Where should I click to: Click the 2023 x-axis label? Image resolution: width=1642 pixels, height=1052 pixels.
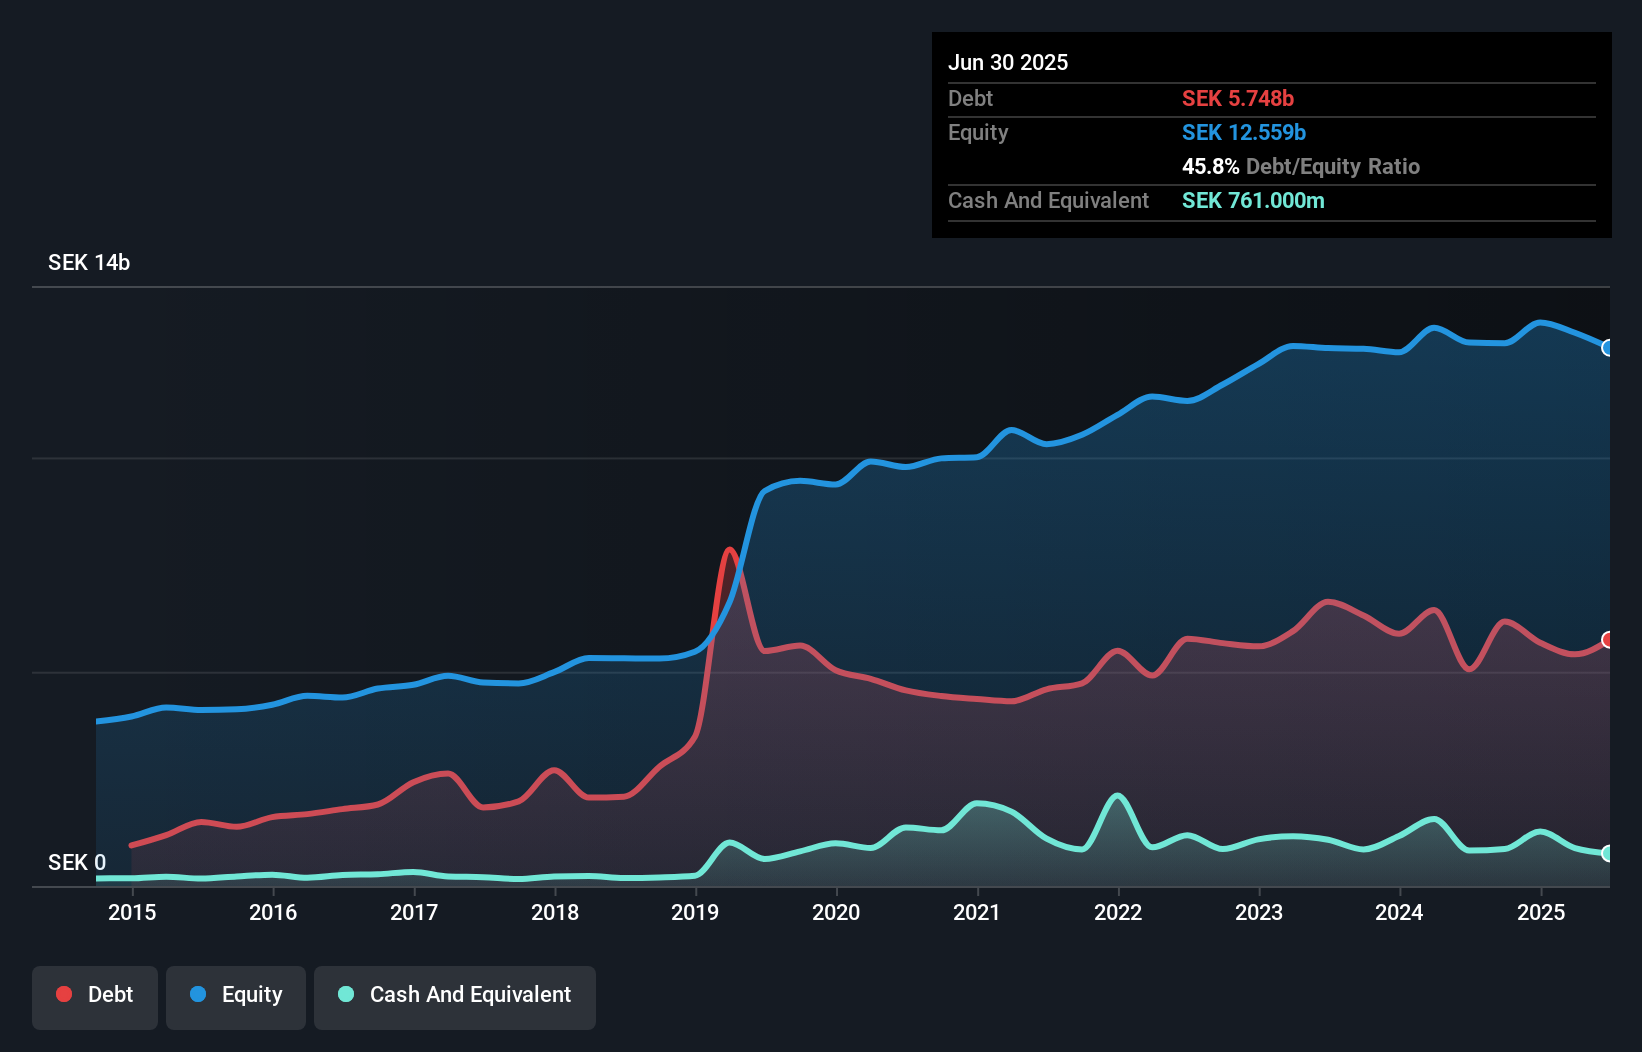[x=1259, y=912]
